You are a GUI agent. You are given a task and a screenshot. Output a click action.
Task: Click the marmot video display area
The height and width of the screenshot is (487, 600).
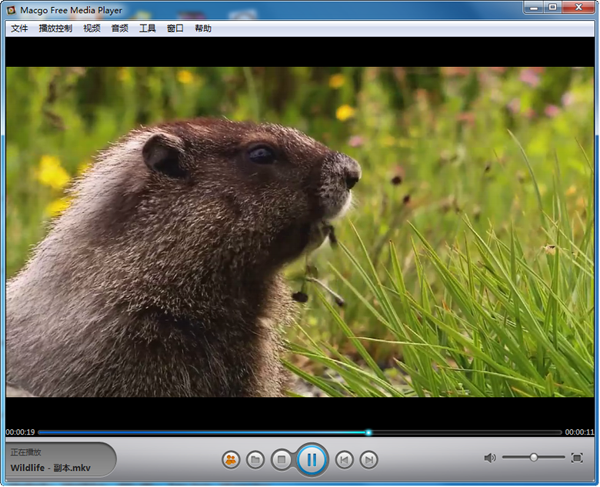298,231
